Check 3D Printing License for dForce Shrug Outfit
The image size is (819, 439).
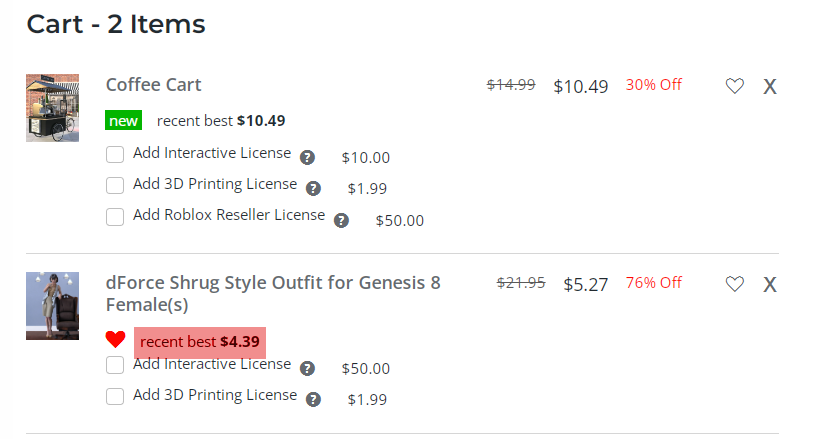[115, 397]
